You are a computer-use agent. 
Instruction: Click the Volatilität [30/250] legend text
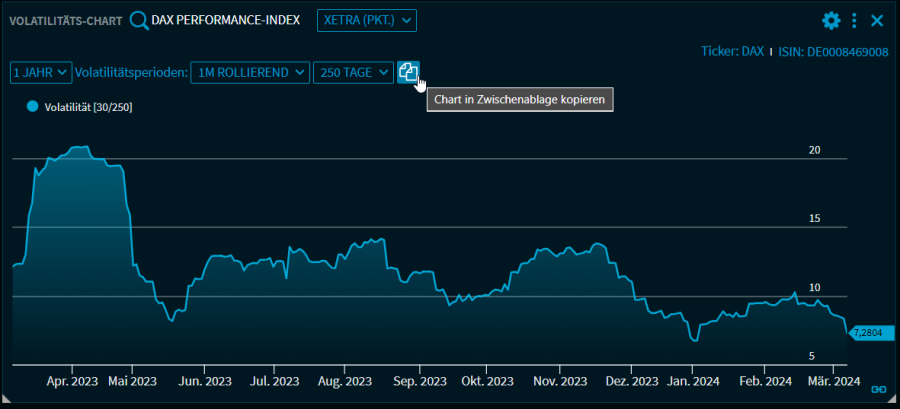(x=89, y=106)
